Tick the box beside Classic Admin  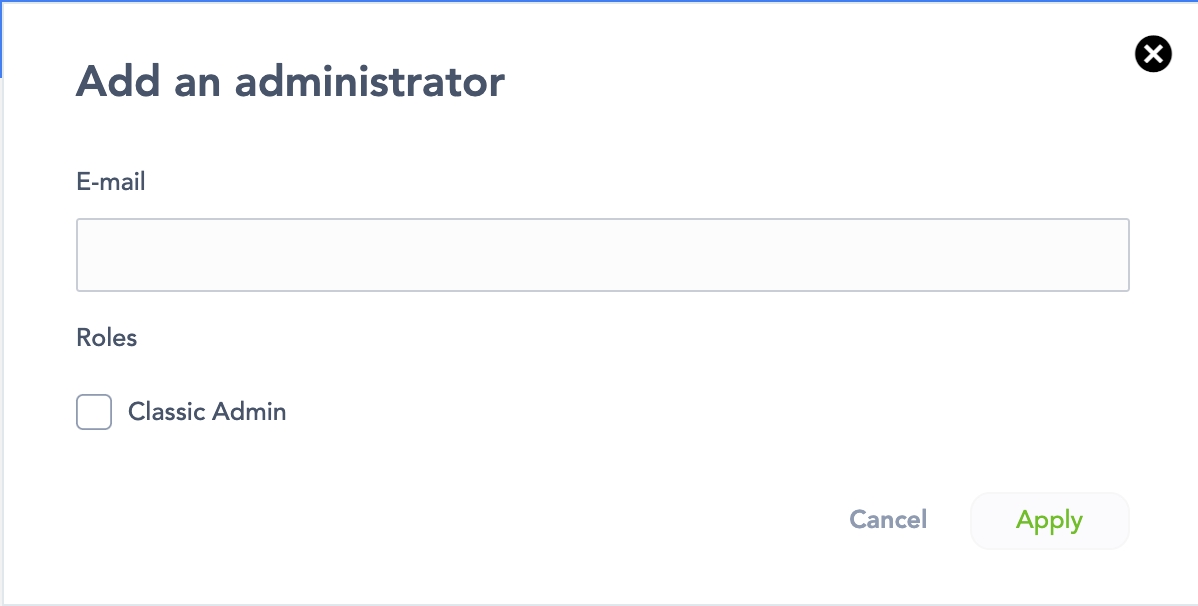click(94, 412)
